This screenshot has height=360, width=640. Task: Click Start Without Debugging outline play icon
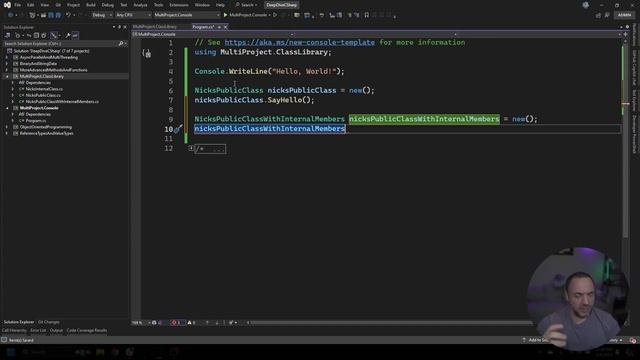tap(275, 15)
